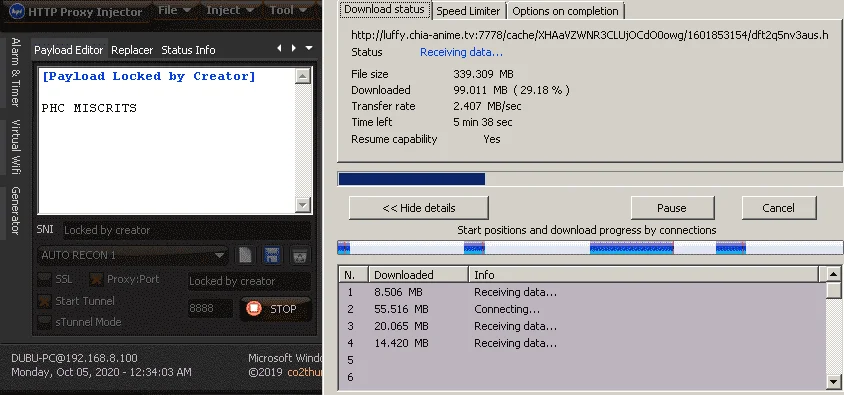844x395 pixels.
Task: Click the STOP button
Action: 275,309
